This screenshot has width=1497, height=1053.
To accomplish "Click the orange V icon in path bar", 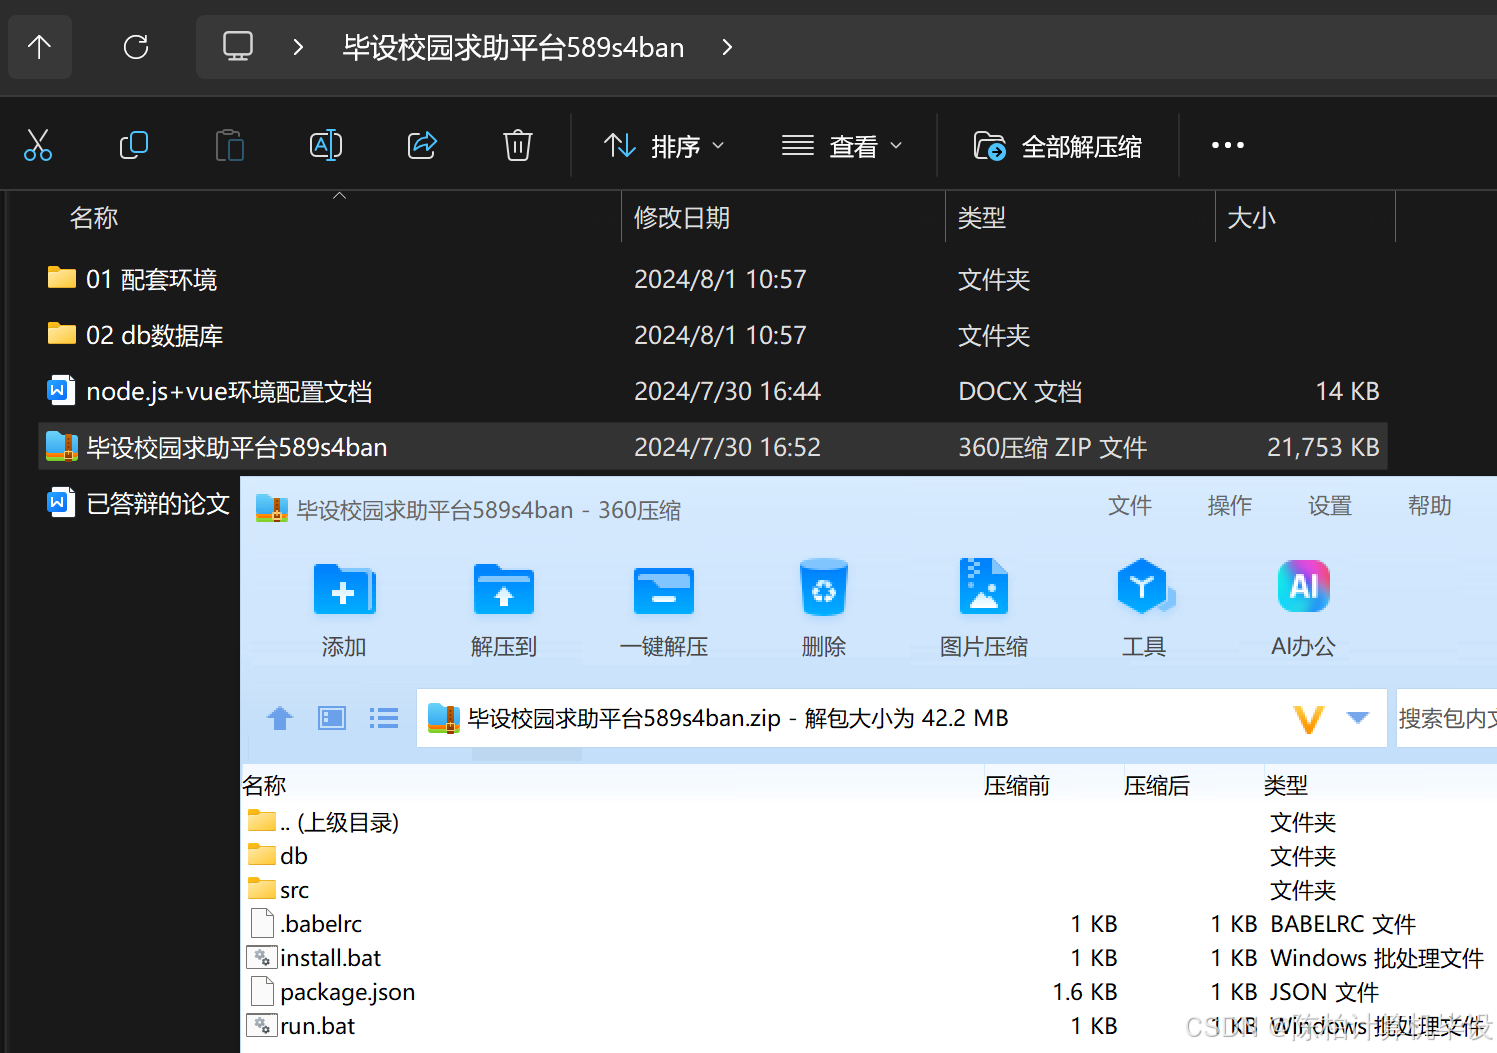I will coord(1309,719).
